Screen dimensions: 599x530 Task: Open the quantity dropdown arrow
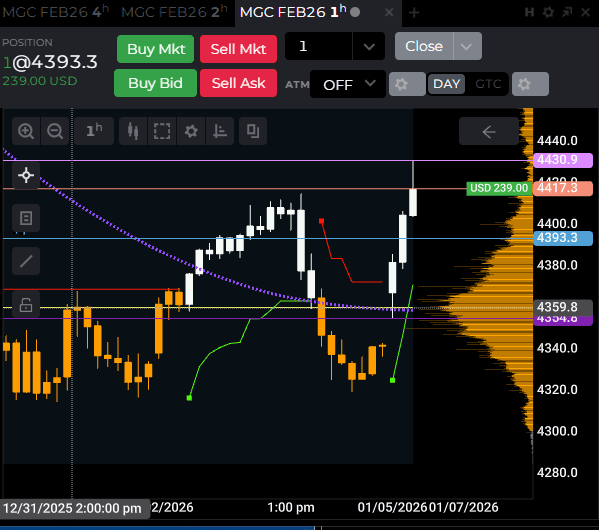point(369,46)
